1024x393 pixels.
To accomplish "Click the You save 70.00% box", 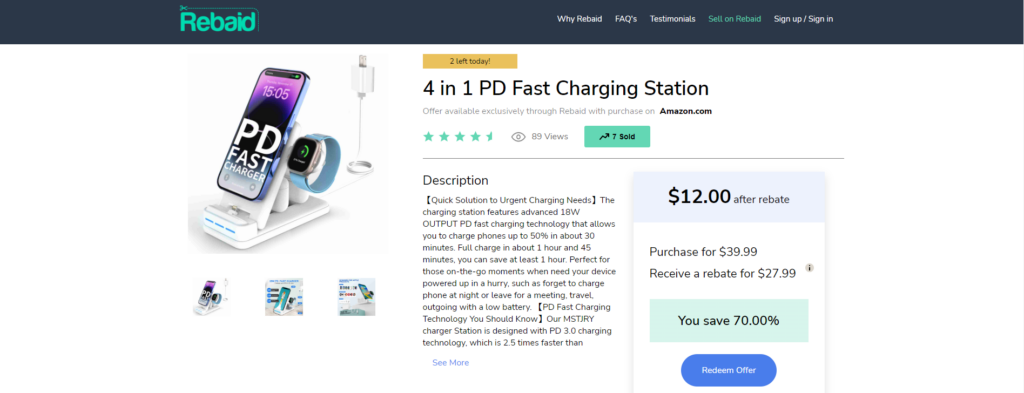I will [729, 321].
